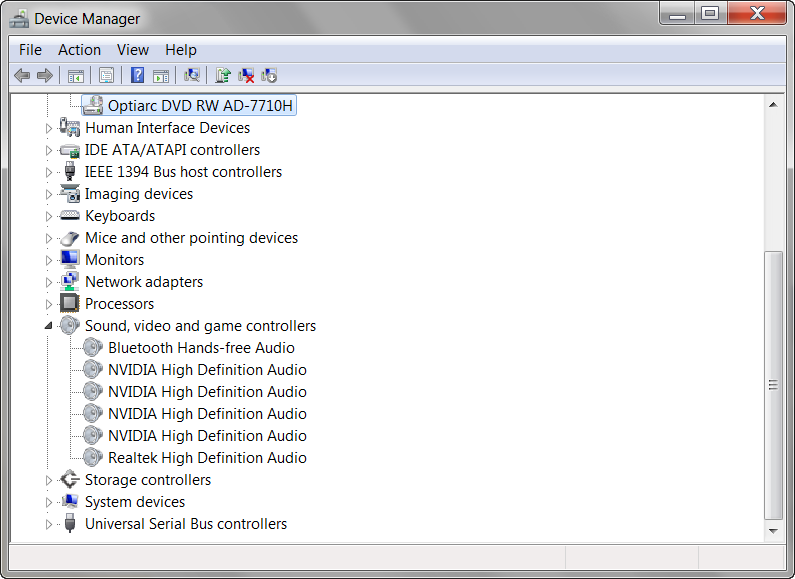Click the vertical scrollbar thumb
Image resolution: width=795 pixels, height=579 pixels.
tap(773, 385)
